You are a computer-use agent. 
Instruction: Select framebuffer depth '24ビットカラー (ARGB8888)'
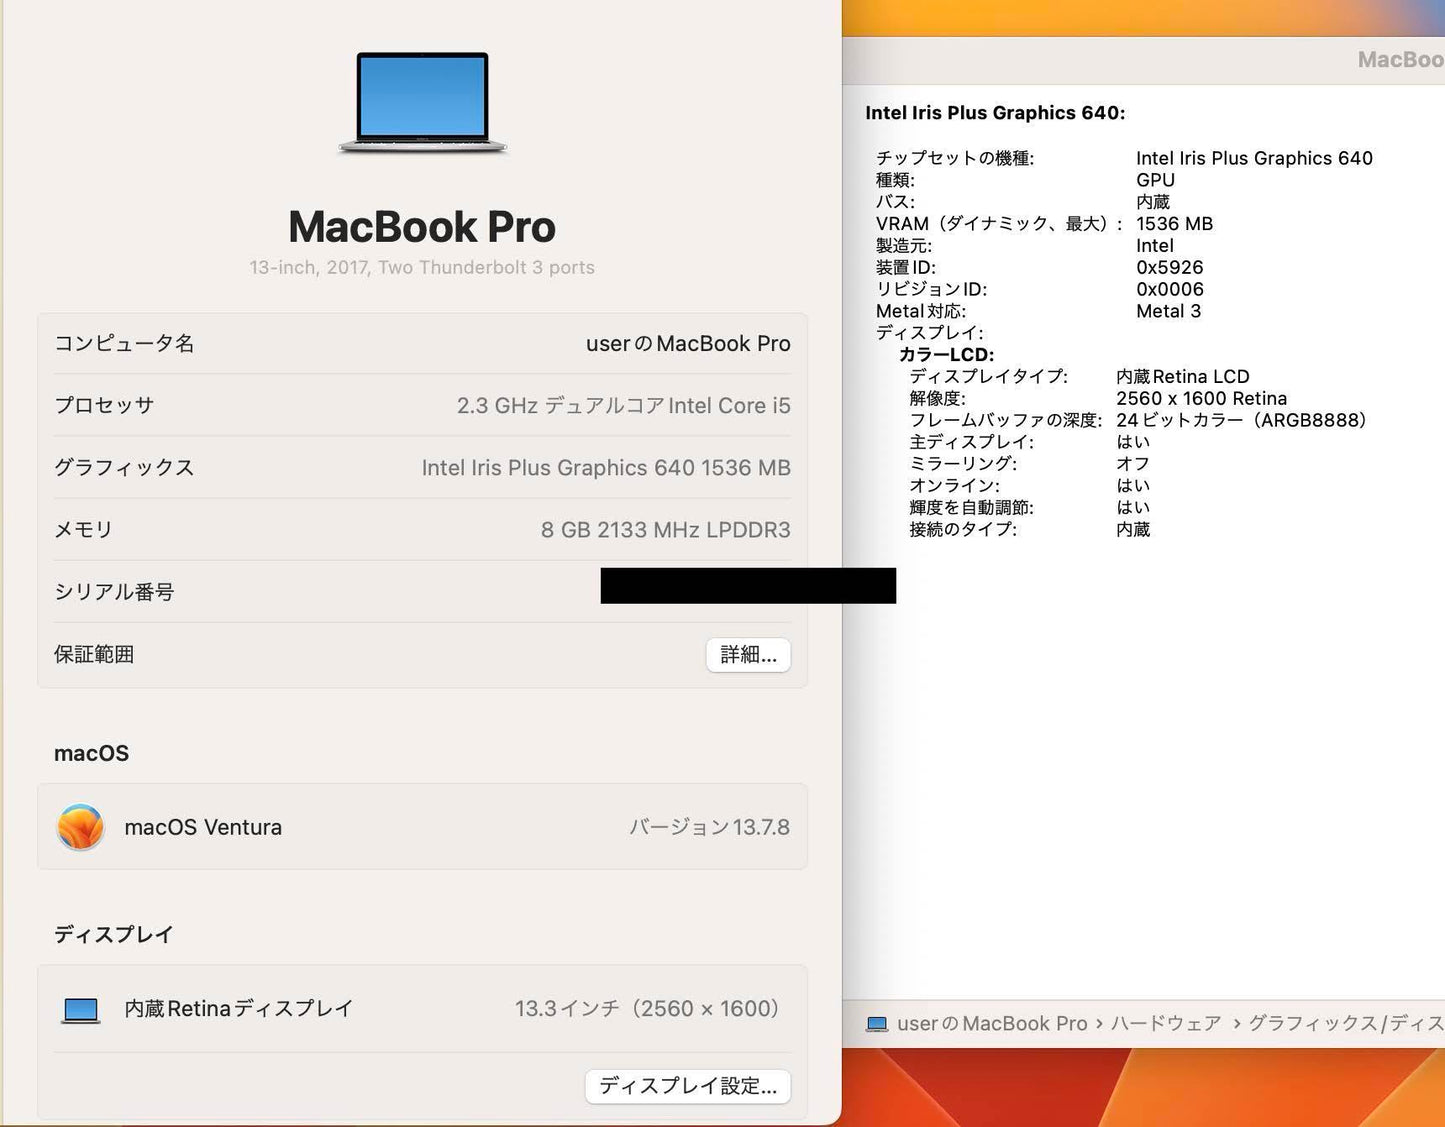pyautogui.click(x=1241, y=421)
